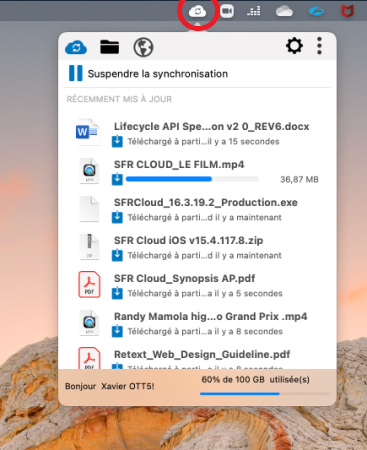Select Lifecycle API Spe...on v2 0_REV6.docx
The width and height of the screenshot is (367, 450).
pyautogui.click(x=211, y=127)
